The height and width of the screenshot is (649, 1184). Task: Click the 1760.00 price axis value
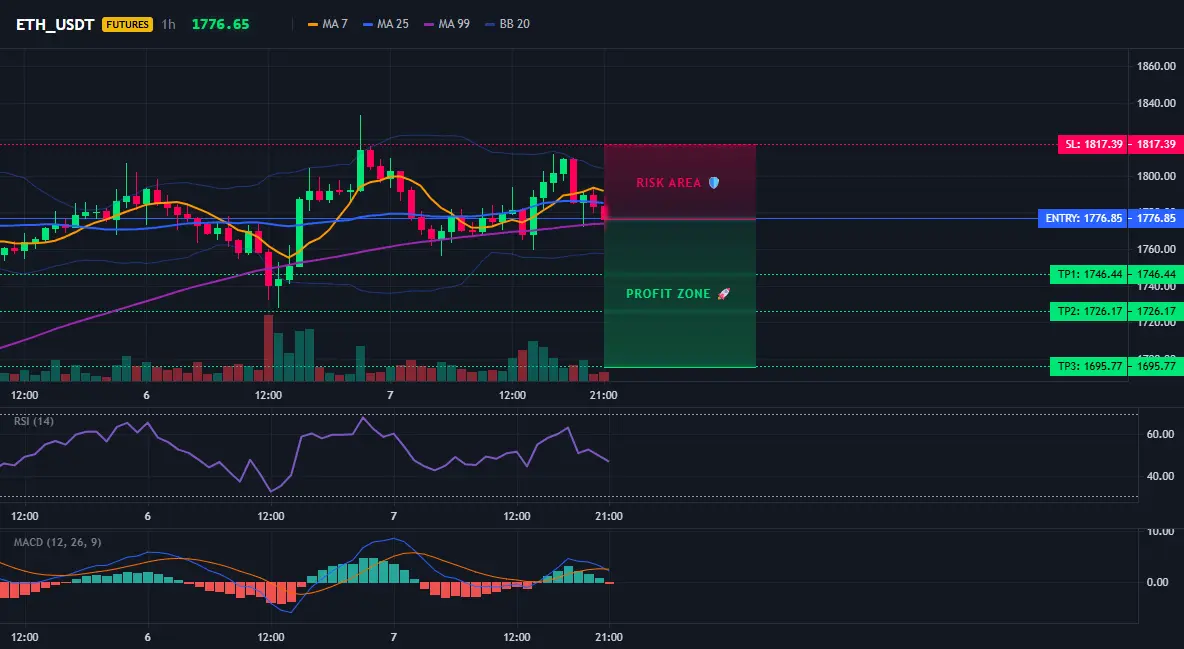pos(1156,249)
